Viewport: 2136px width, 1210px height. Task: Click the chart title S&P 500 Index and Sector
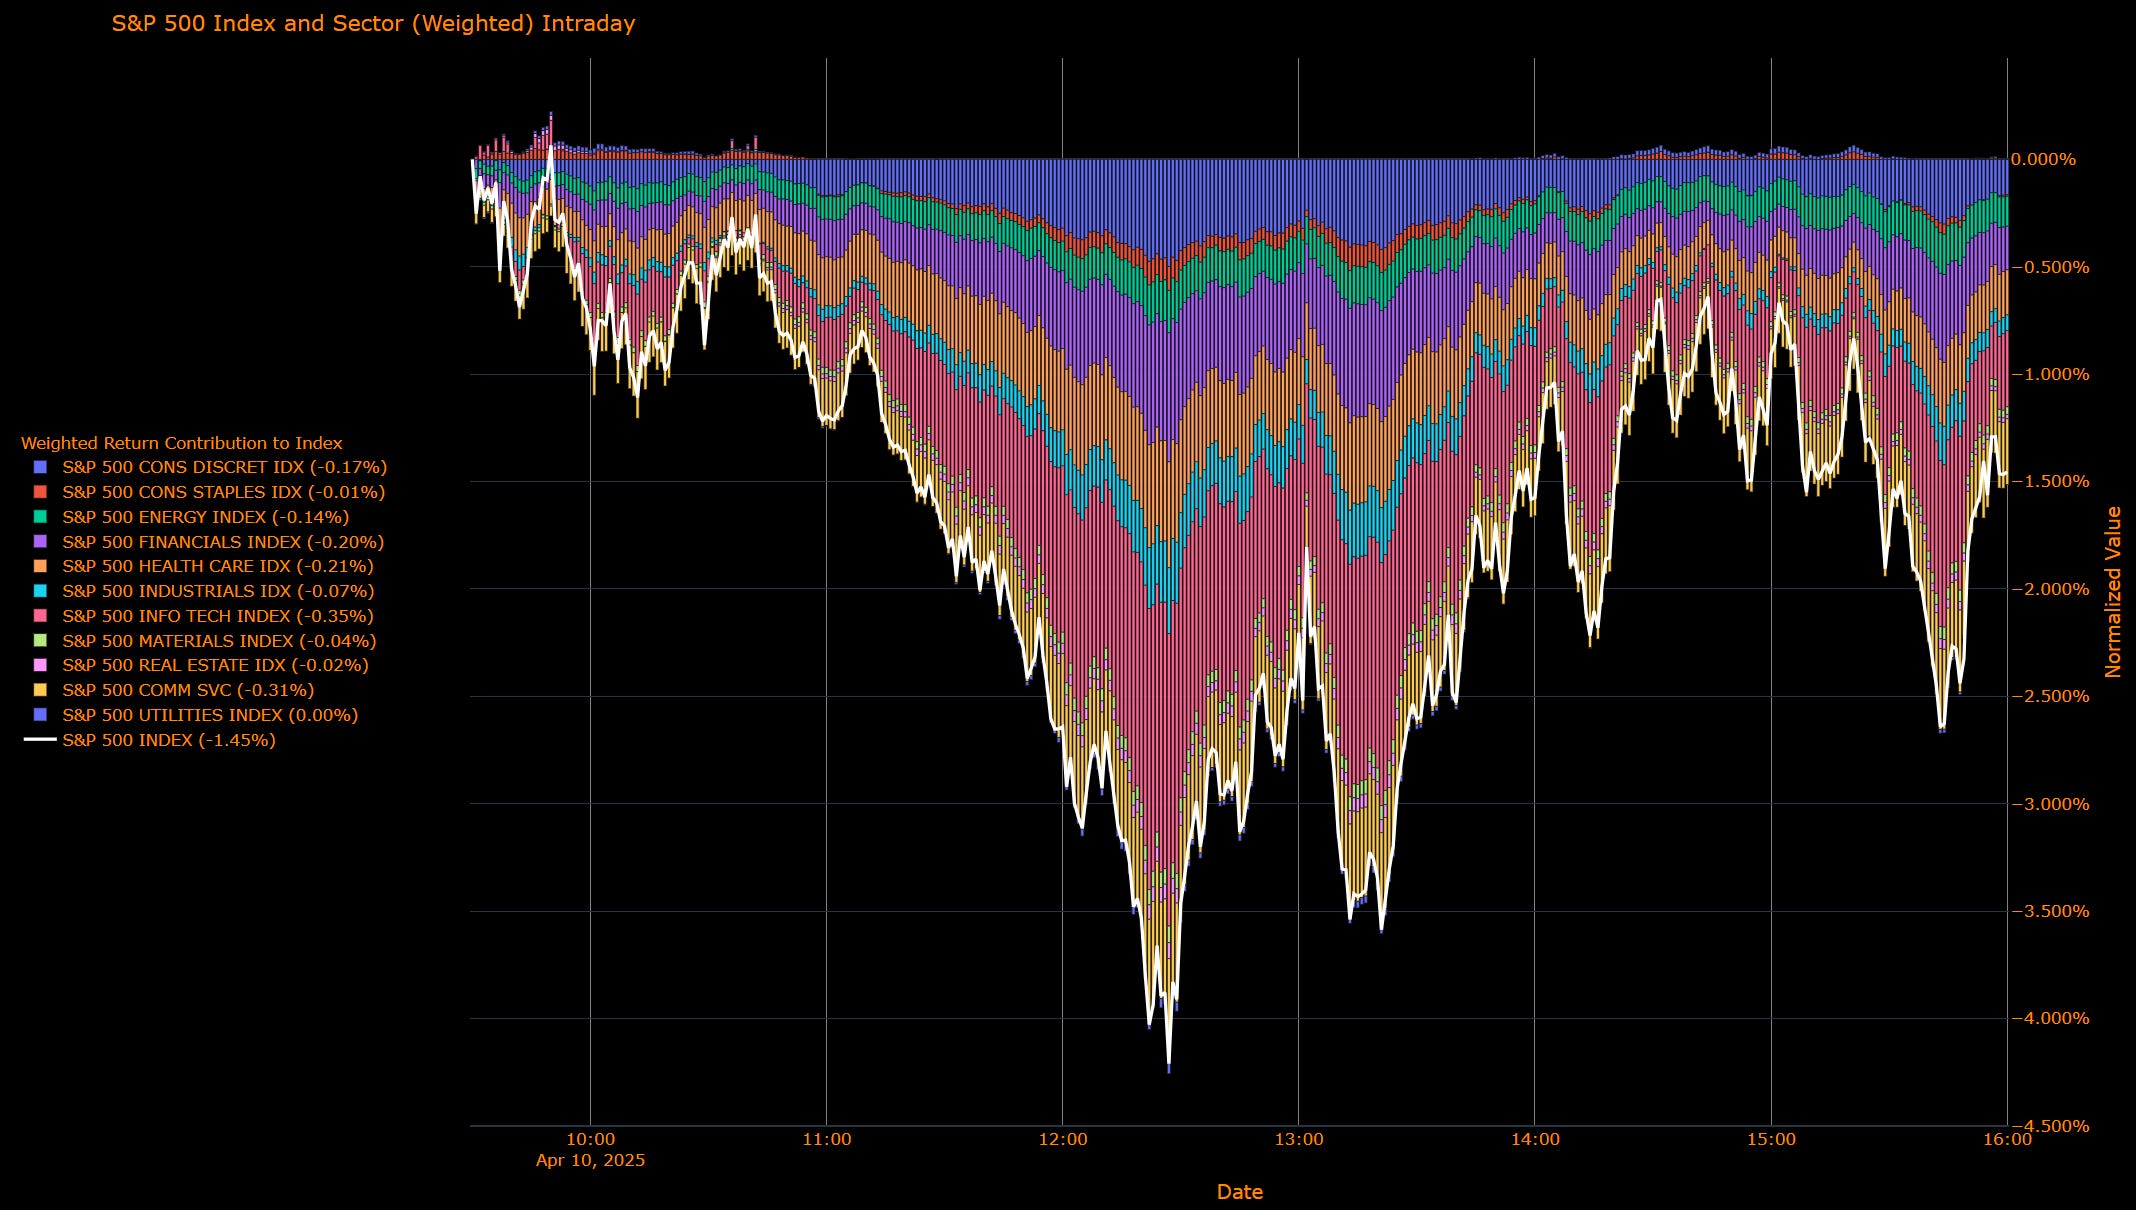373,23
